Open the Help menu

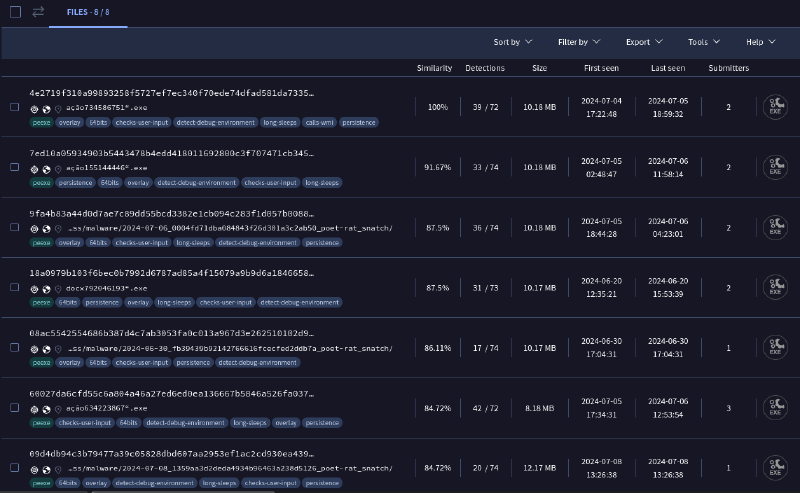click(760, 42)
